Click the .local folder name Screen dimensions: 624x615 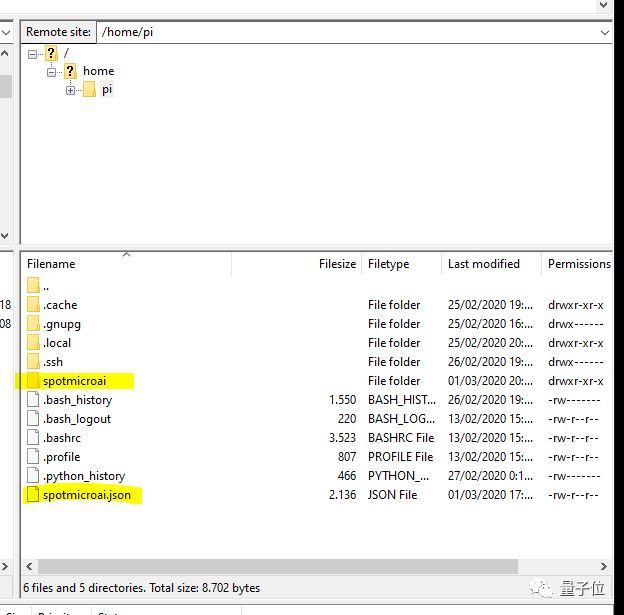(x=57, y=343)
